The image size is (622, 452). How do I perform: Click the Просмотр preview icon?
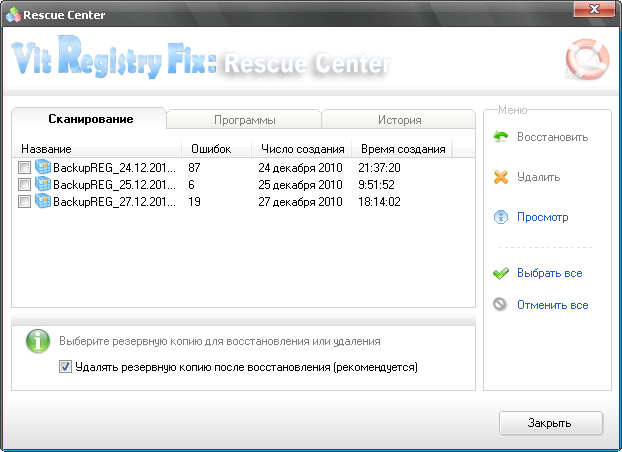pos(501,217)
